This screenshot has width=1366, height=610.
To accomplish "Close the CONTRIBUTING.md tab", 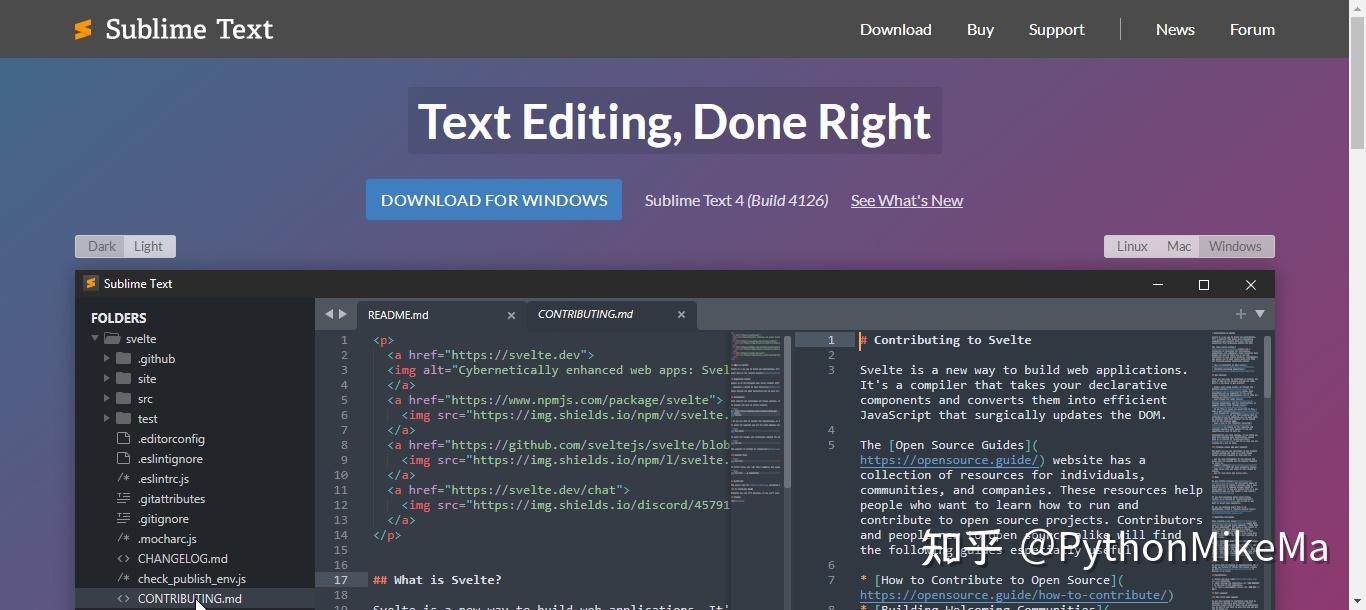I will (681, 315).
